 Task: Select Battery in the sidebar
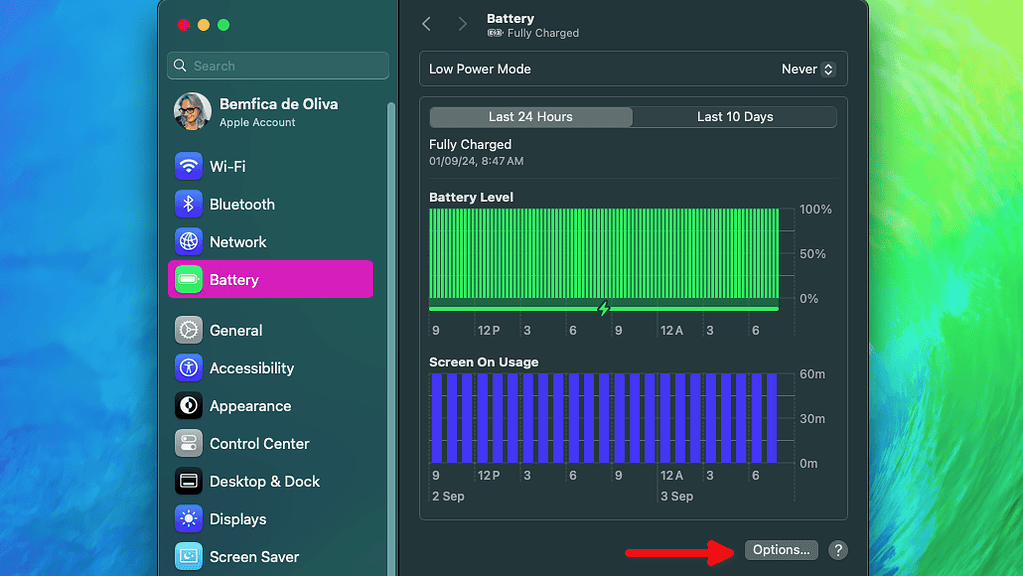click(x=270, y=280)
